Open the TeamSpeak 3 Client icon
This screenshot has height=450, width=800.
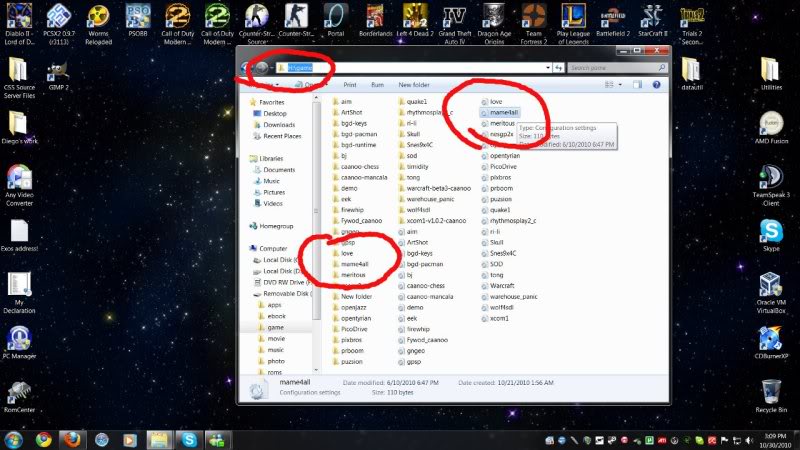pos(770,177)
